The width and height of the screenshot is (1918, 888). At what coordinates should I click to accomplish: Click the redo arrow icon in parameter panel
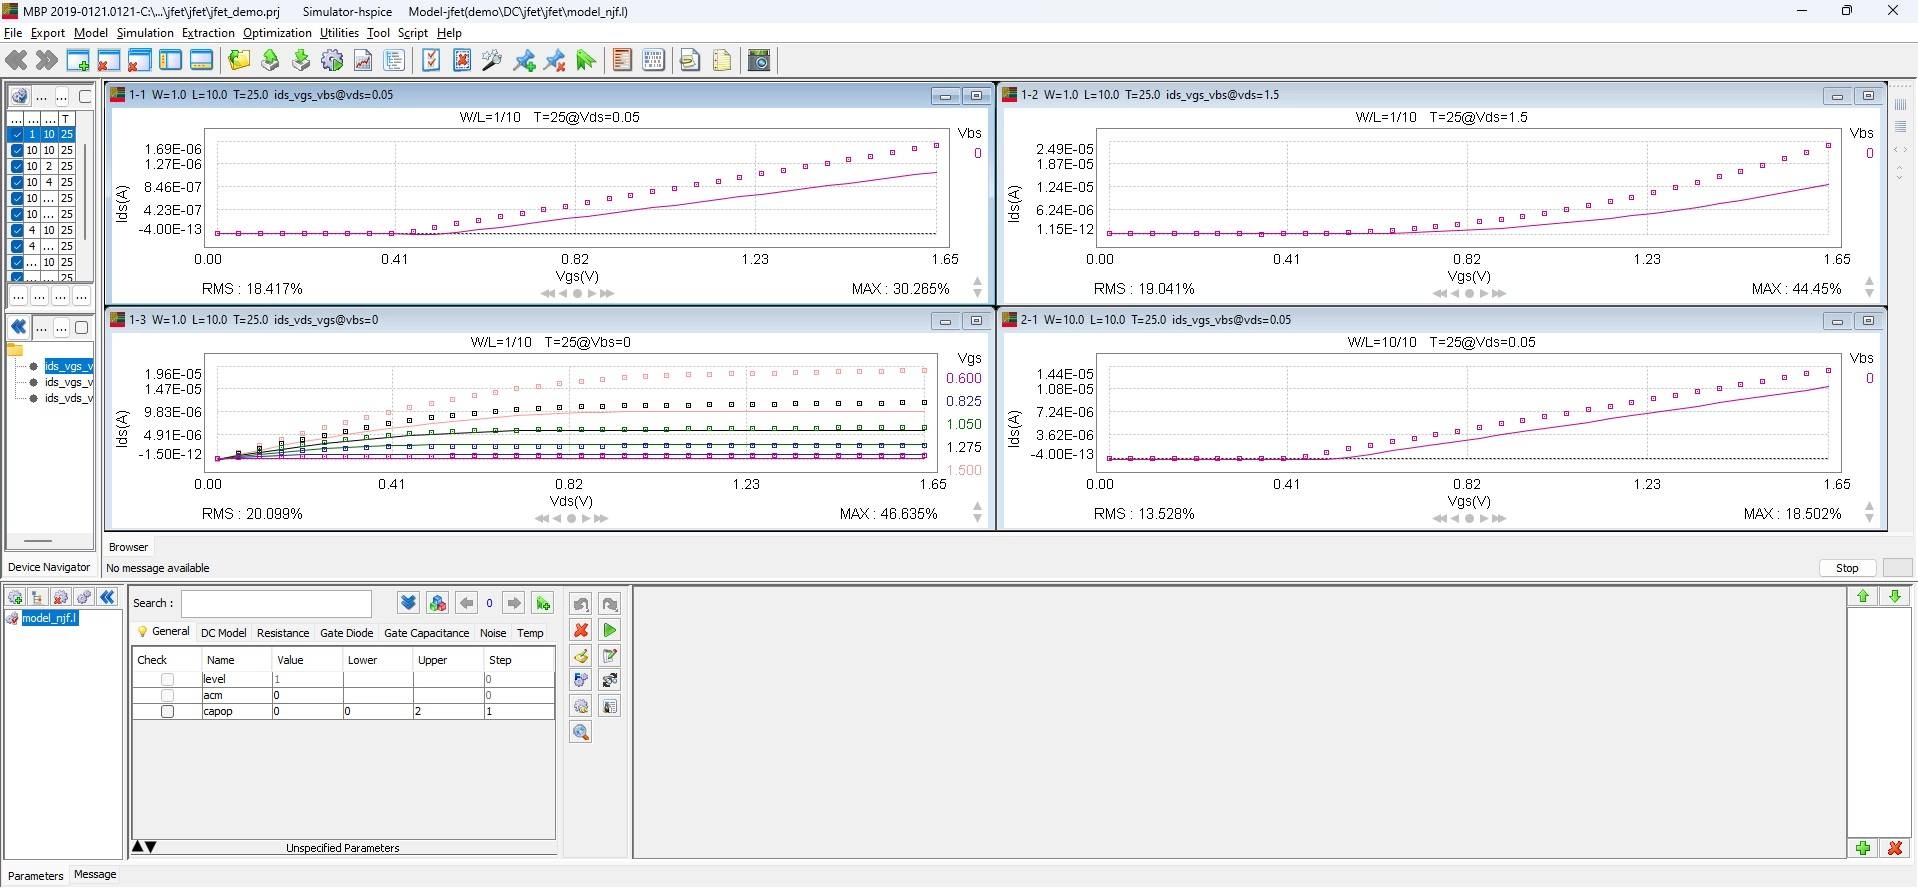609,604
